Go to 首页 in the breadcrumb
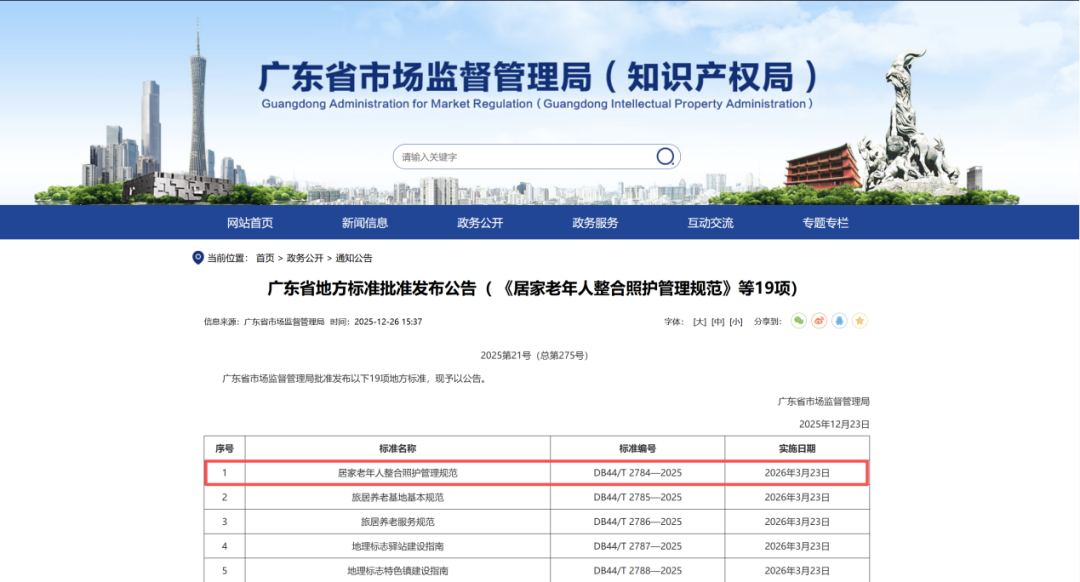This screenshot has width=1080, height=582. (265, 258)
